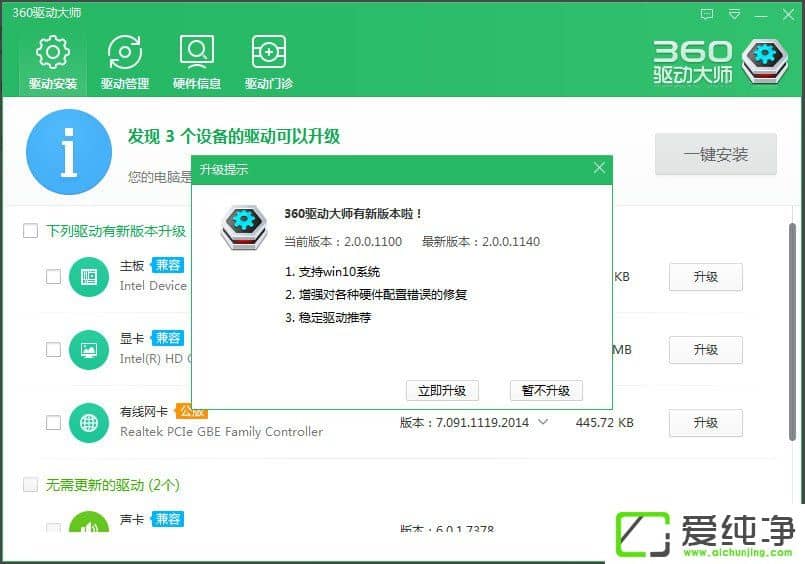Image resolution: width=805 pixels, height=564 pixels.
Task: Click the wired network card globe icon
Action: pyautogui.click(x=88, y=422)
